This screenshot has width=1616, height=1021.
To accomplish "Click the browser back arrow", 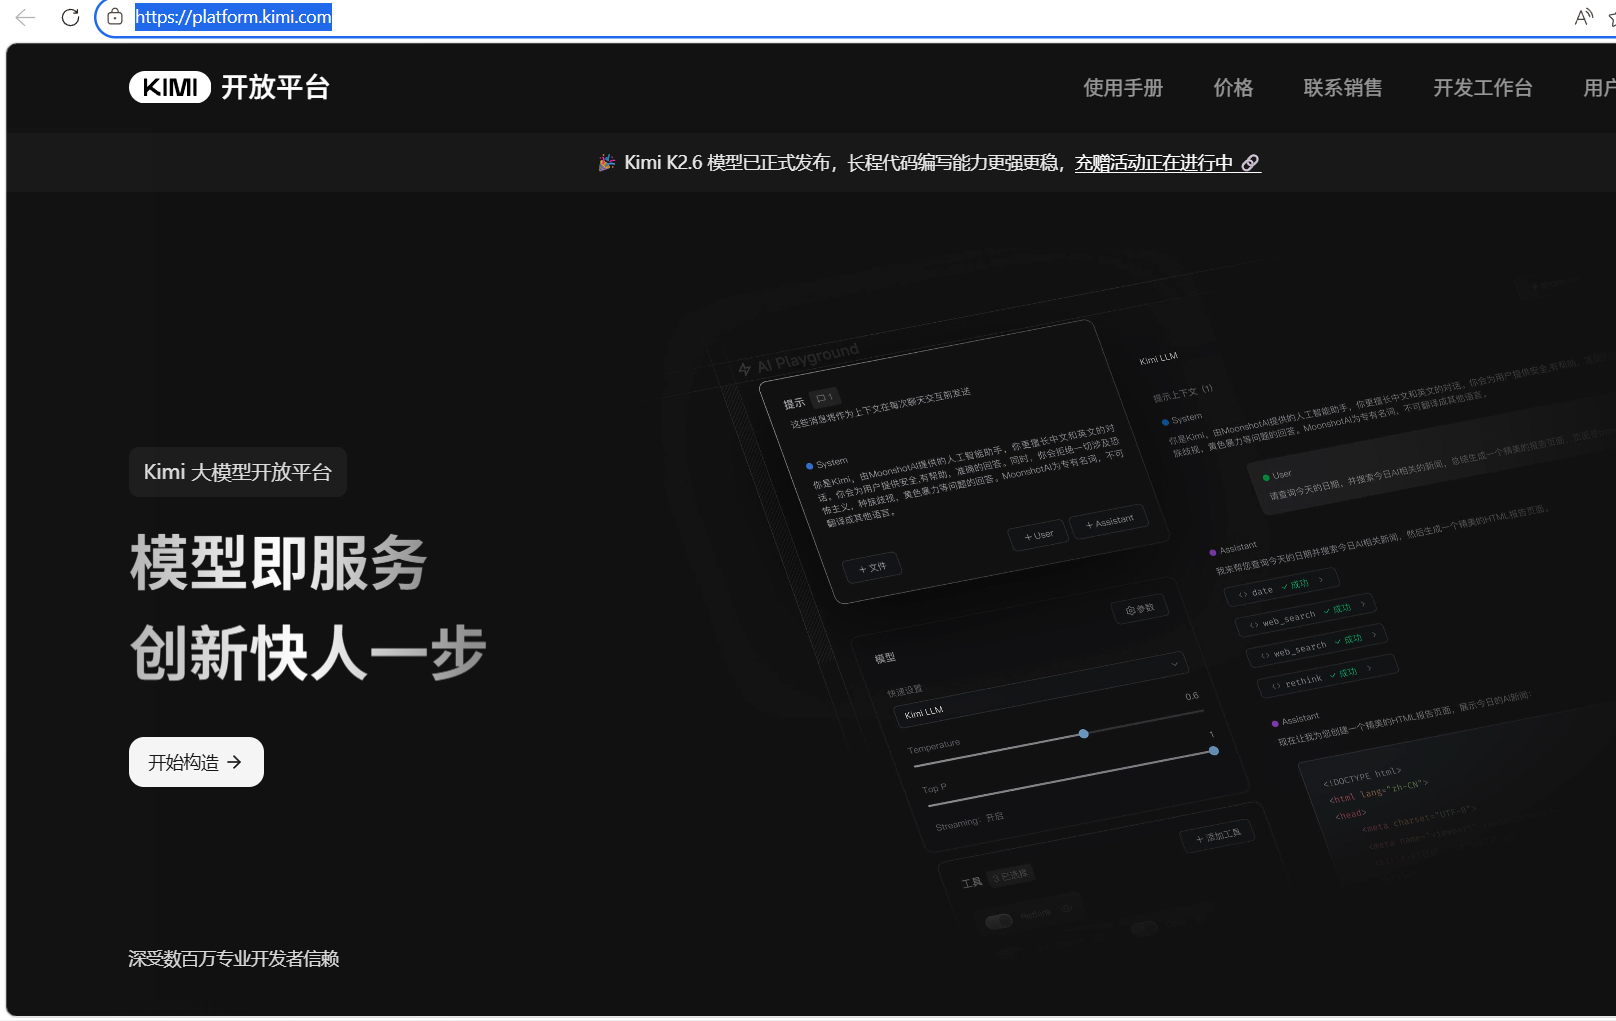I will 26,17.
